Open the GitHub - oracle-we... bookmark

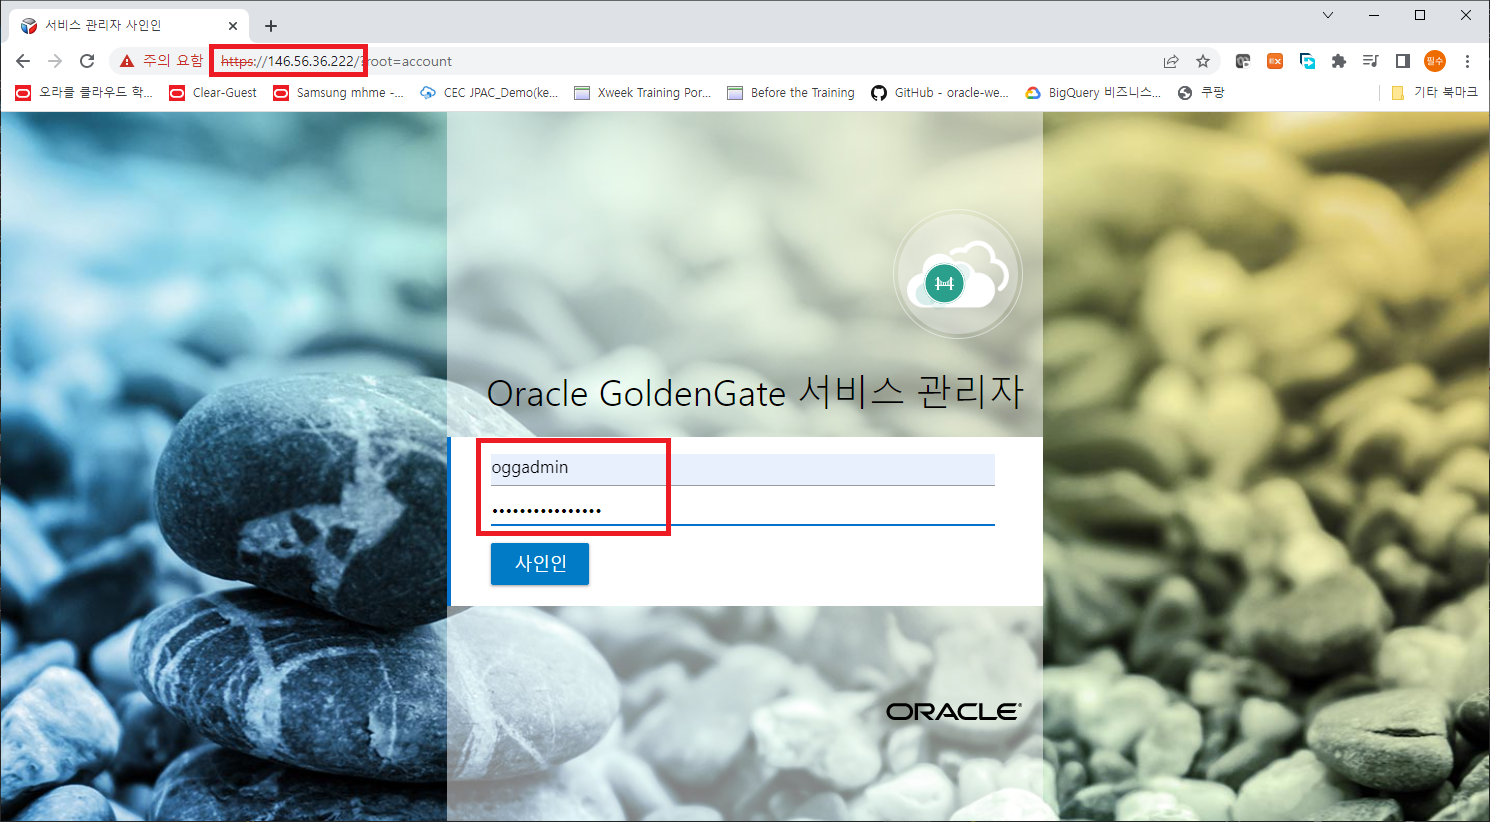pos(940,92)
